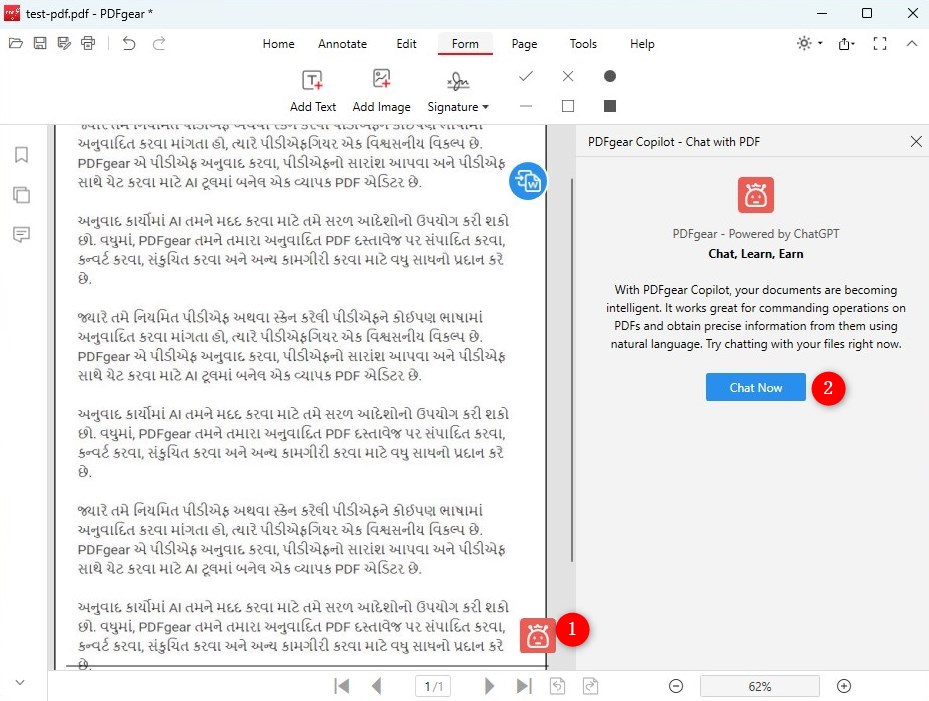Select the Add Text form tool
This screenshot has width=929, height=701.
coord(313,88)
